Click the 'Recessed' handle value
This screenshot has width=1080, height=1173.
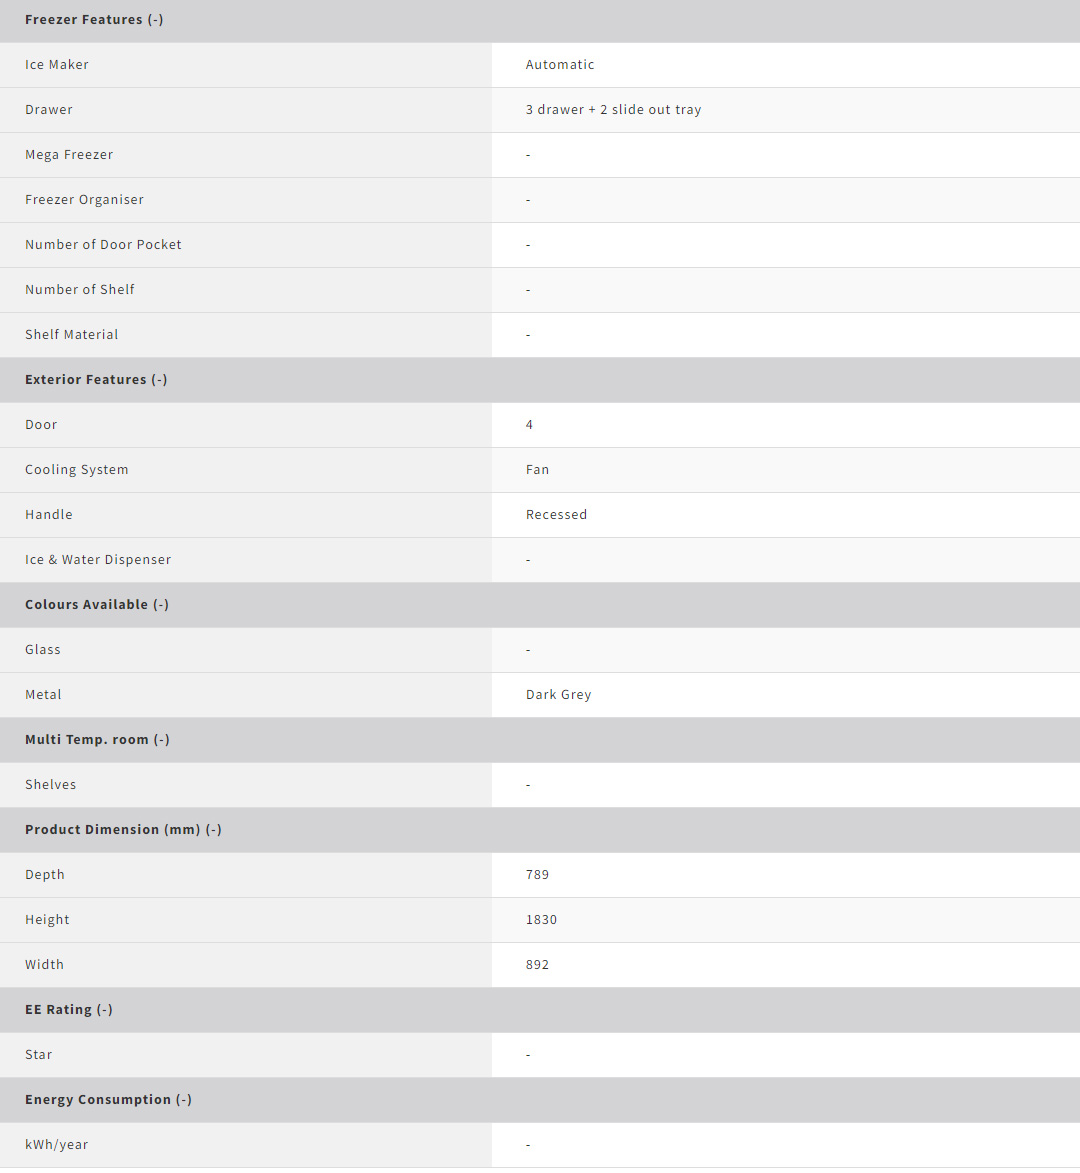[x=556, y=515]
